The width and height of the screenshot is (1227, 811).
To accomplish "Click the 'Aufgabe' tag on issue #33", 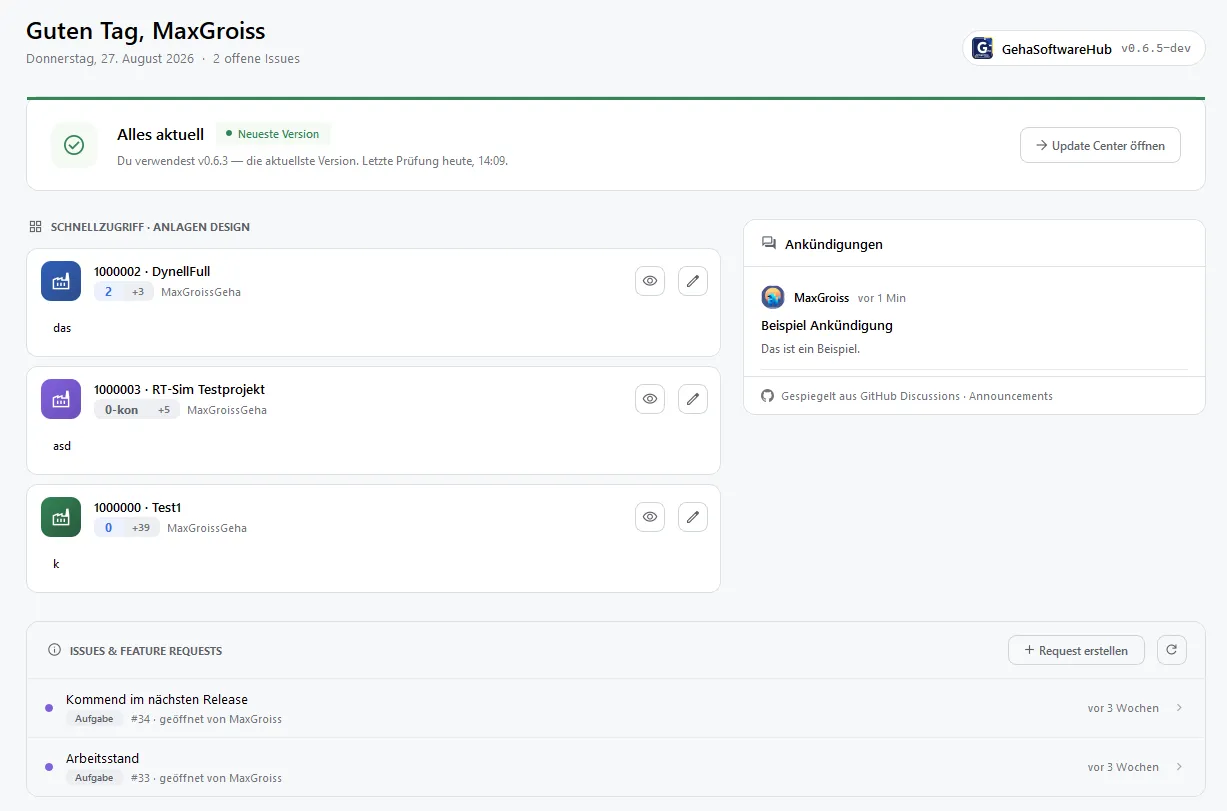I will pos(94,778).
